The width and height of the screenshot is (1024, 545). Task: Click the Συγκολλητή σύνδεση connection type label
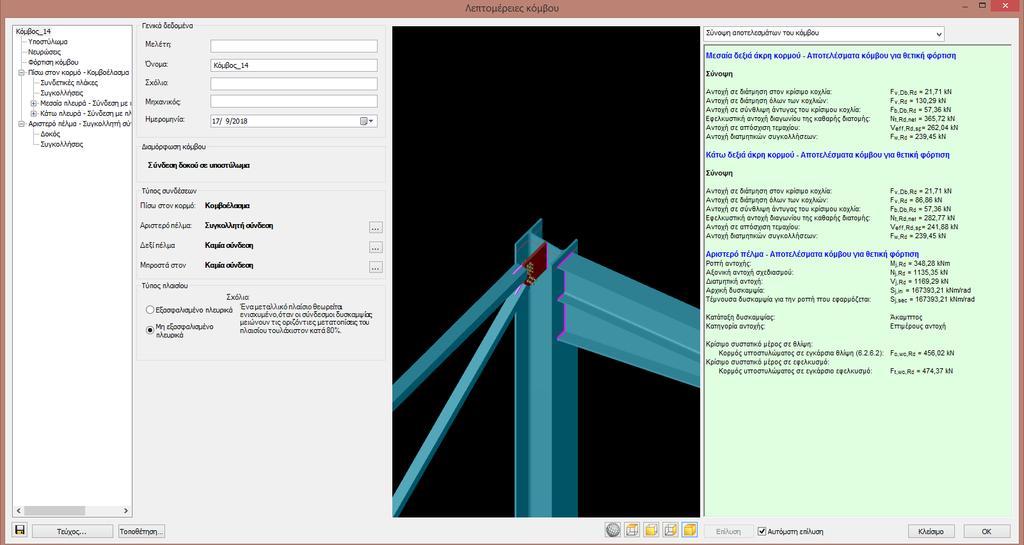point(239,226)
